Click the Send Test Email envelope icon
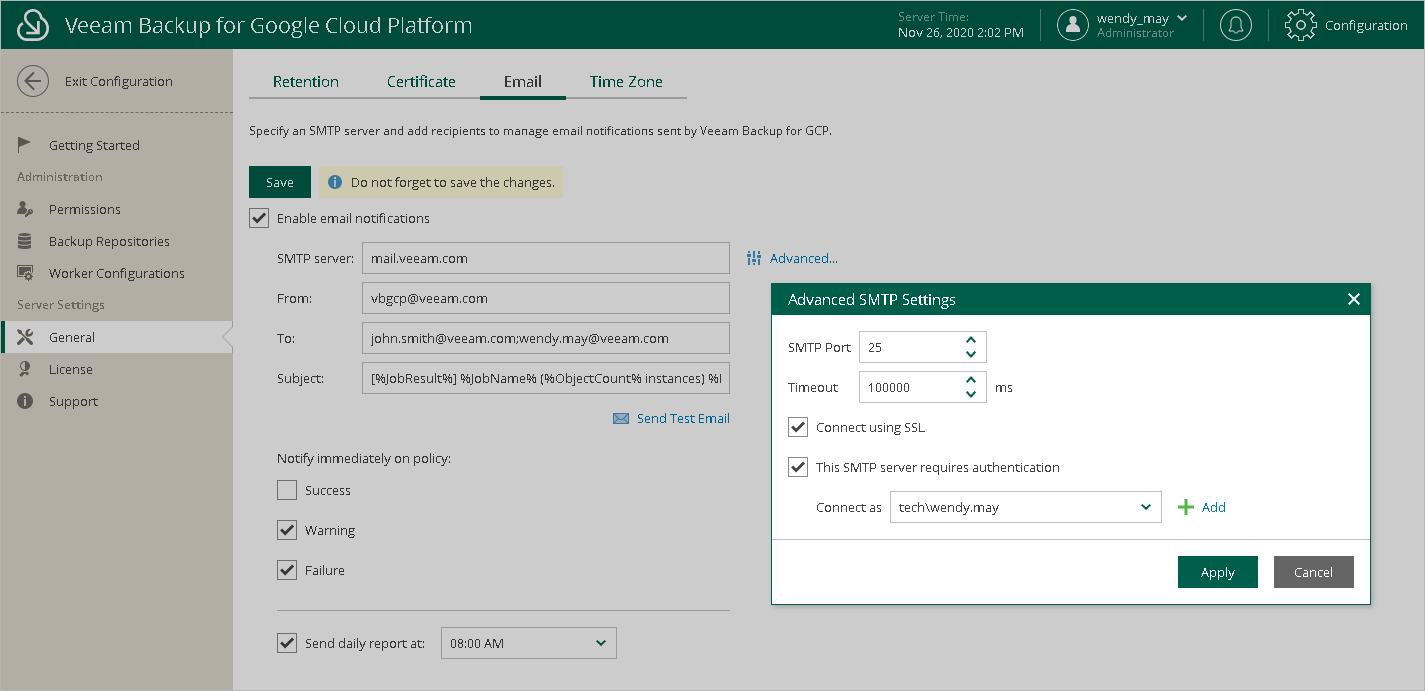The height and width of the screenshot is (691, 1425). tap(621, 419)
